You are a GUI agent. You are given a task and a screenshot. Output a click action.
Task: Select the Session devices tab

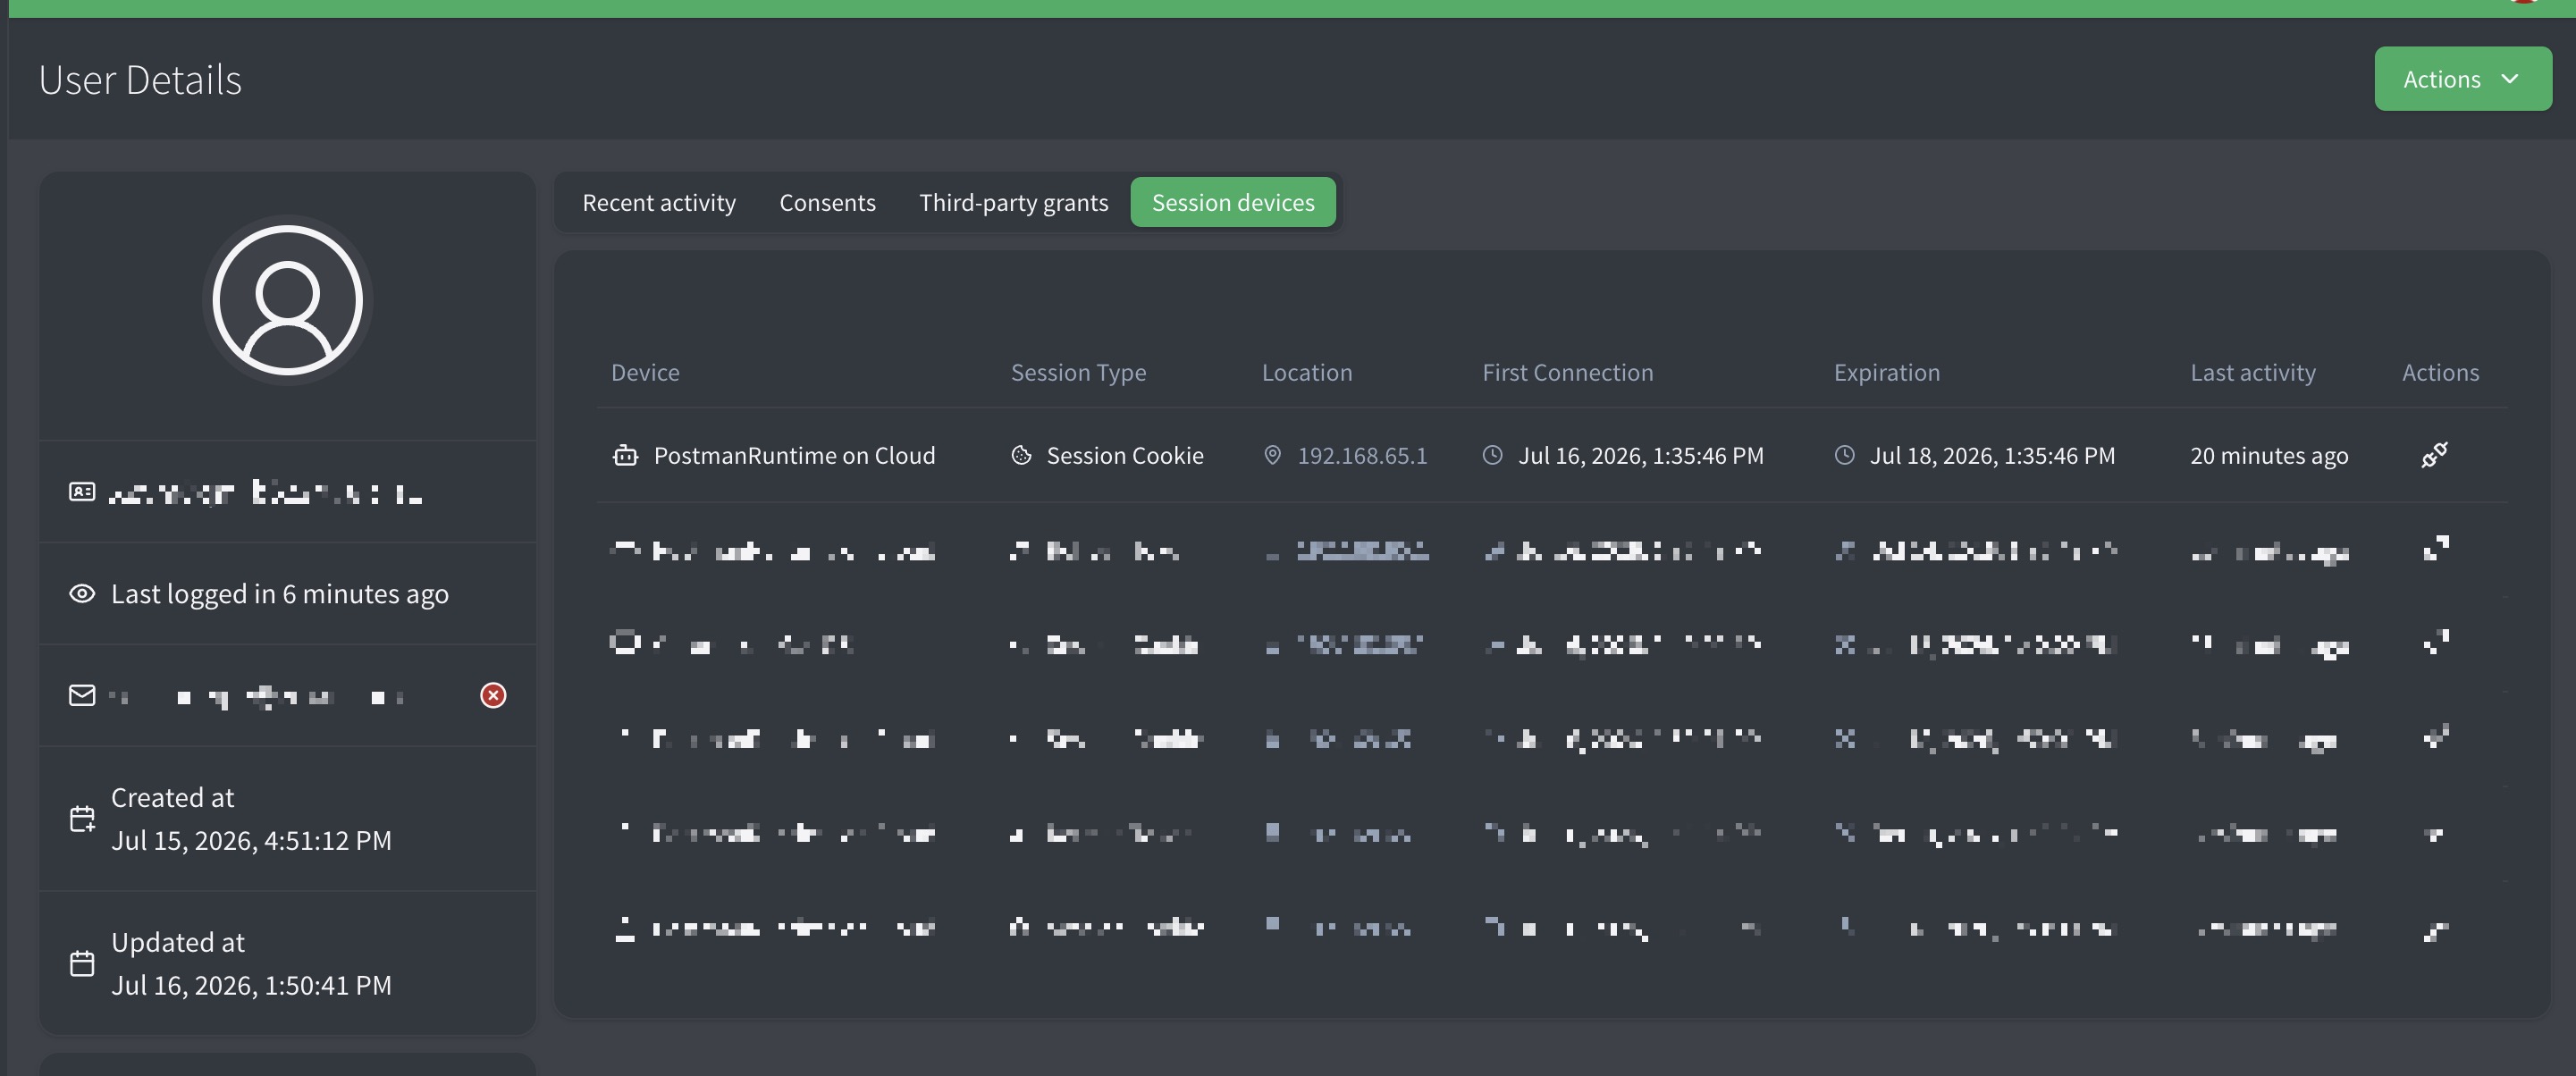click(x=1233, y=203)
